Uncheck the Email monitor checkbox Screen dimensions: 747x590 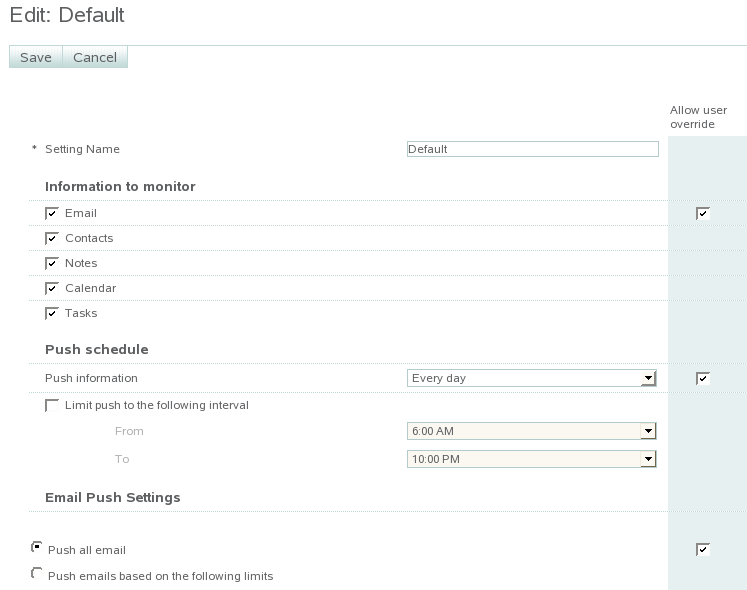[52, 213]
